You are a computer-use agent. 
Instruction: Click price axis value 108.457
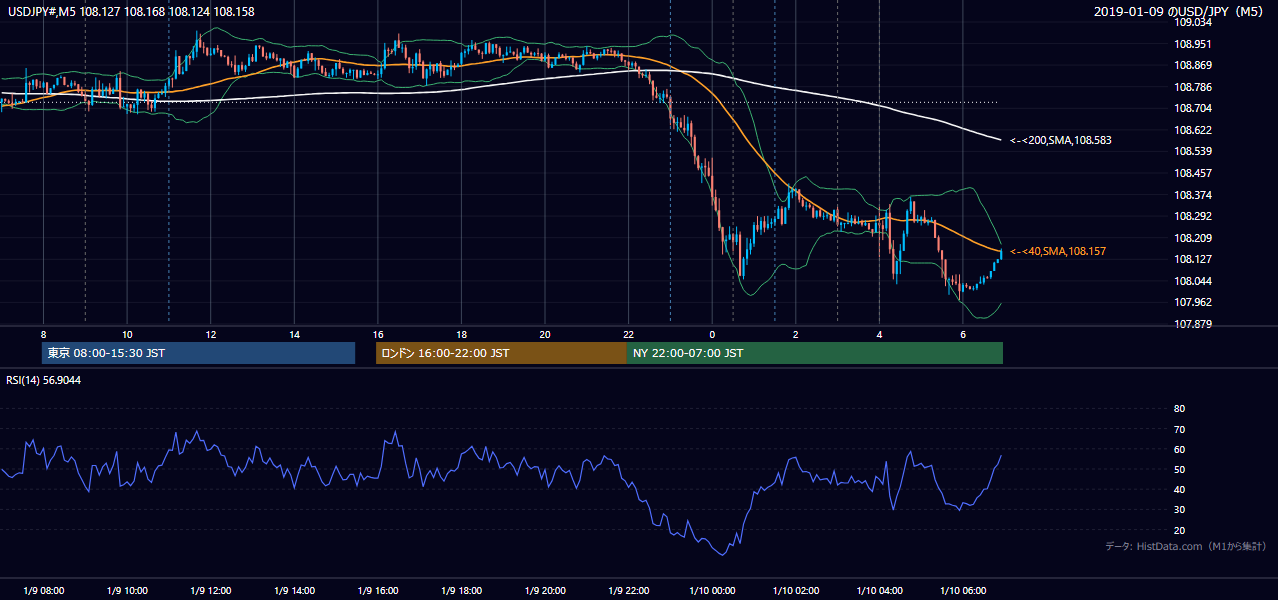click(1192, 173)
